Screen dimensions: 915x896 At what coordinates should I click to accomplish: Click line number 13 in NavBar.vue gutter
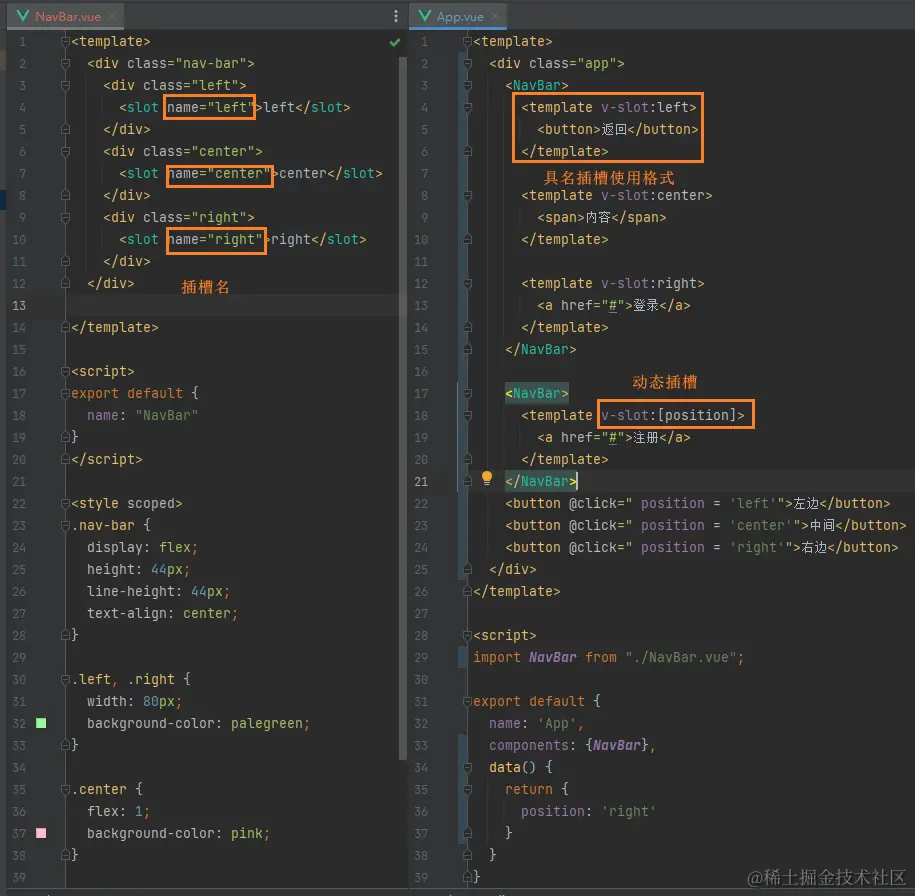point(19,305)
